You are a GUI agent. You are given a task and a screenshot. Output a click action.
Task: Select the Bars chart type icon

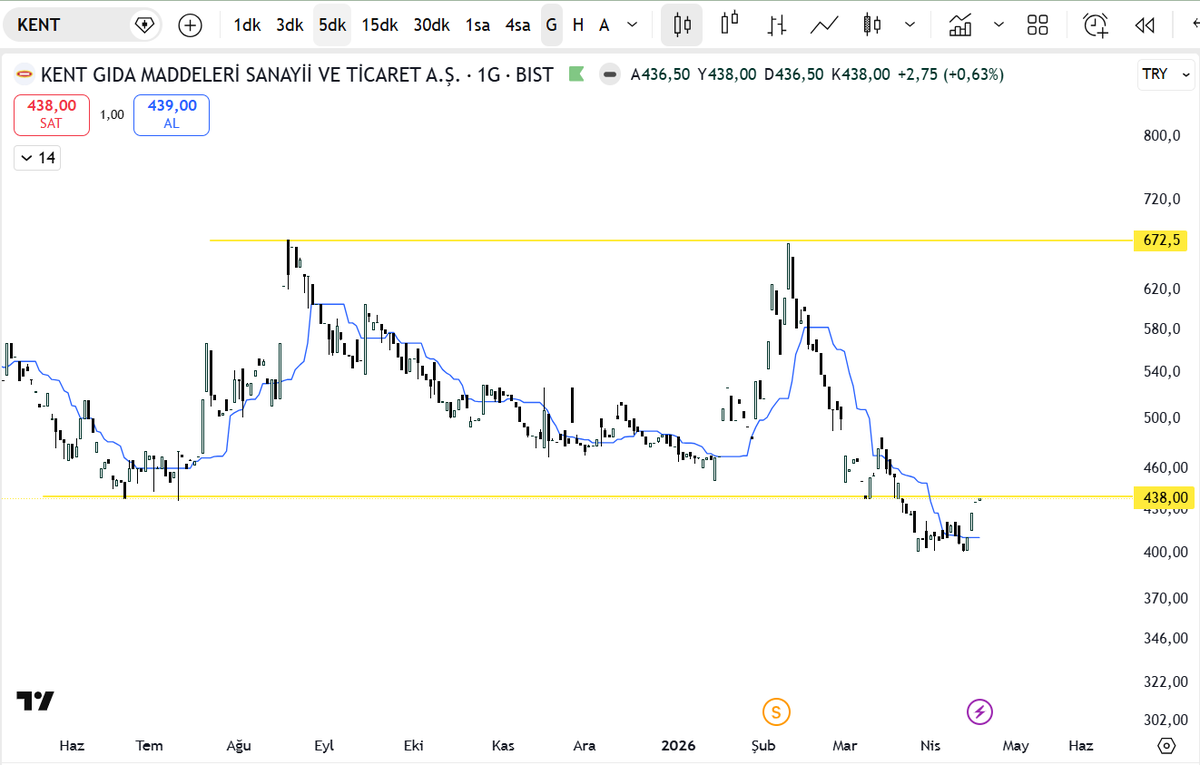[778, 25]
